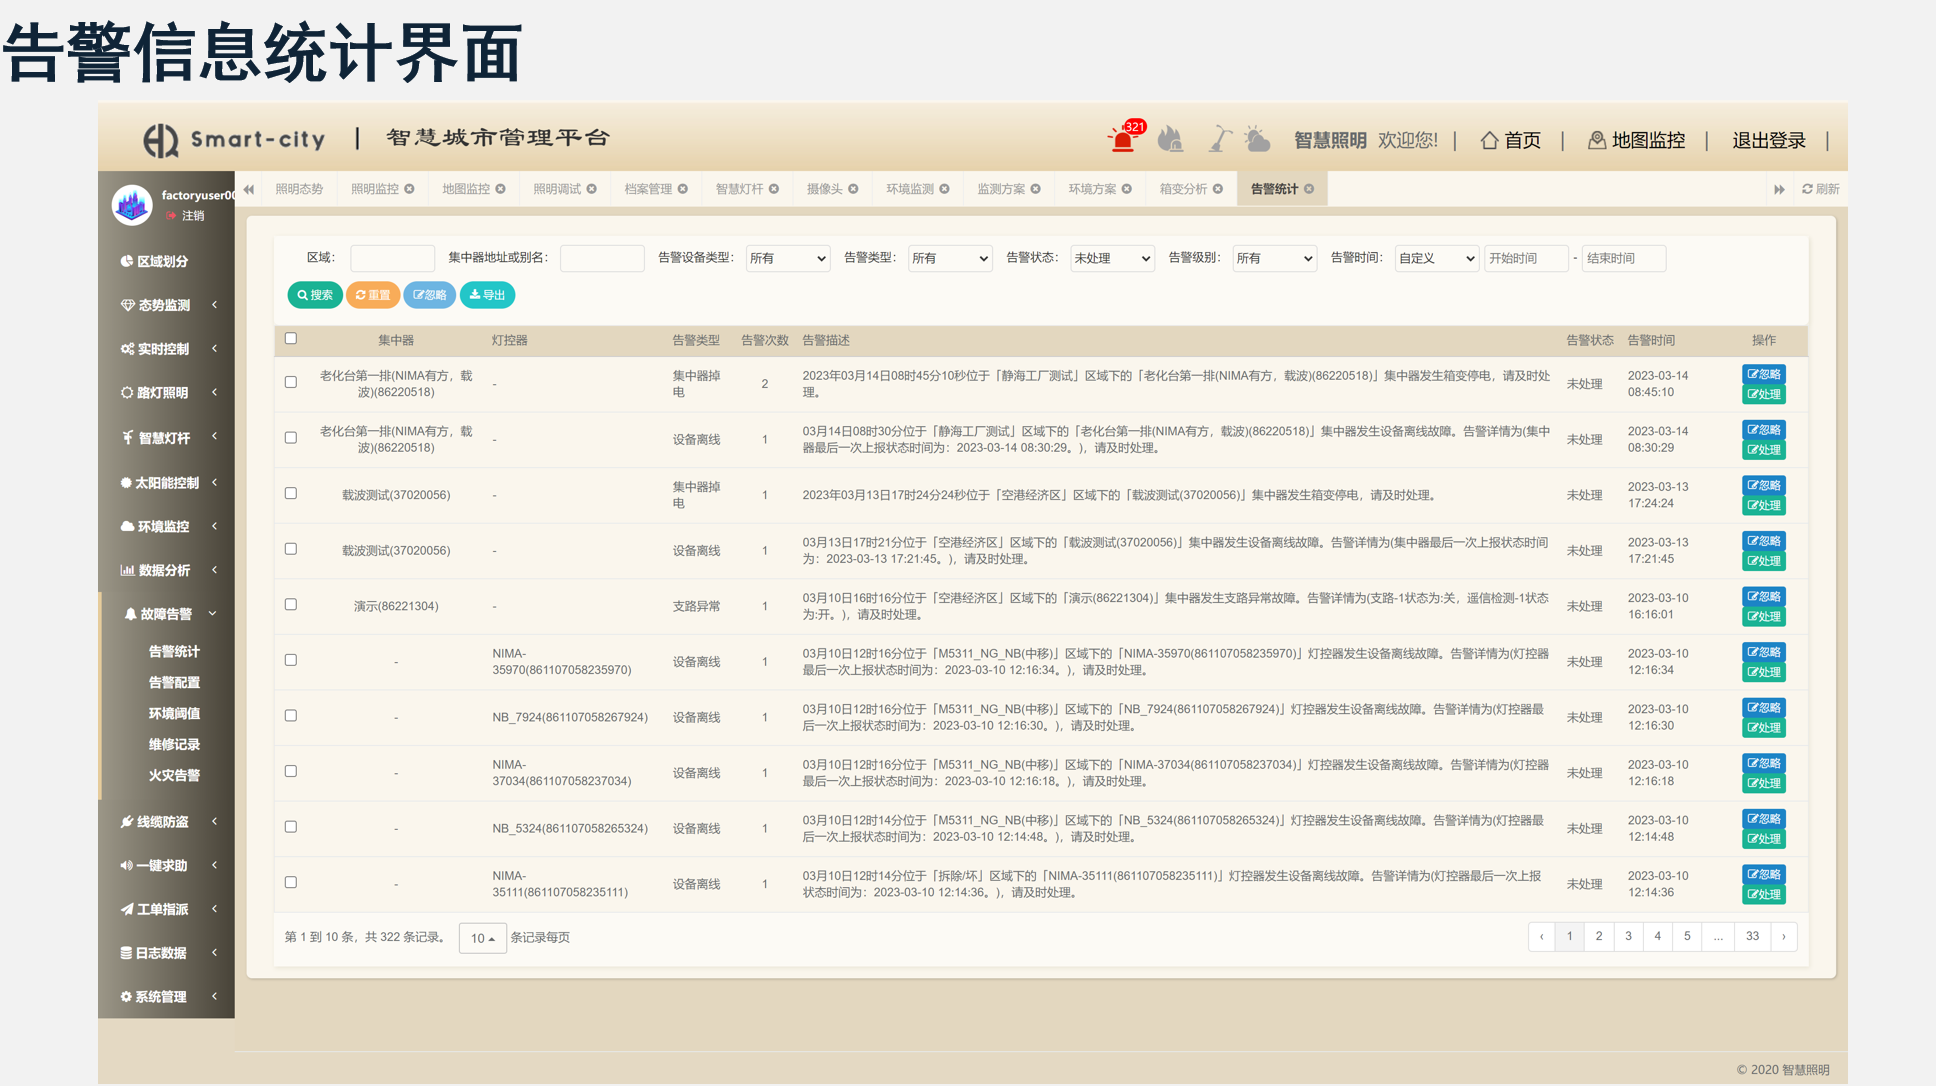Open the alarm bell with 321 badge
Viewport: 1936px width, 1086px height.
1124,138
